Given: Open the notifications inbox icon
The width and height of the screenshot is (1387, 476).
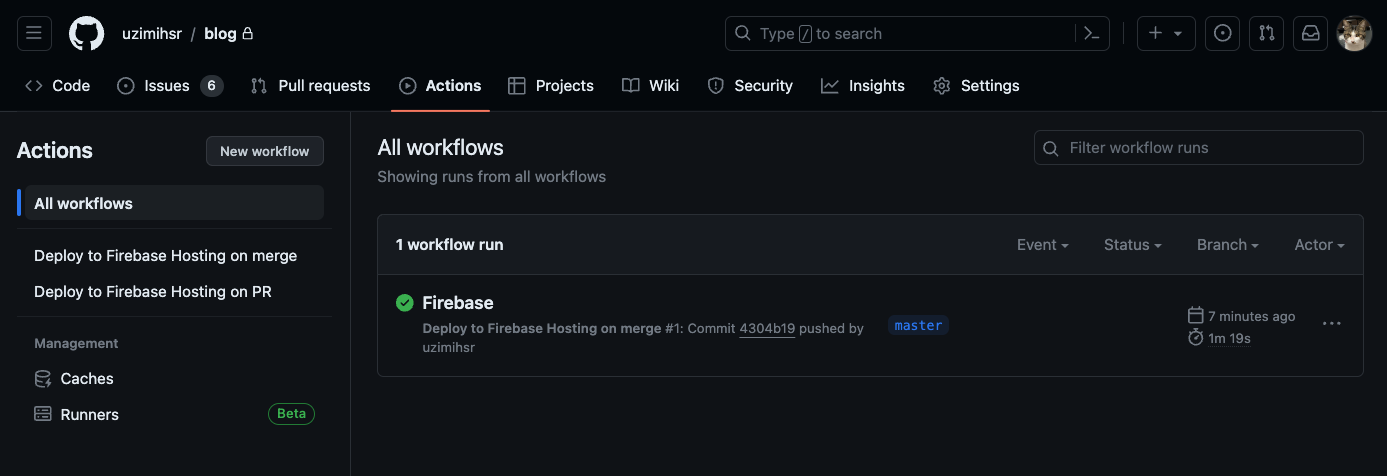Looking at the screenshot, I should click(1310, 33).
